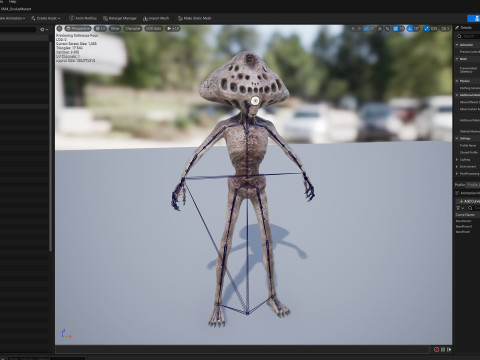
Task: Select the second curve in the list
Action: (x=464, y=226)
